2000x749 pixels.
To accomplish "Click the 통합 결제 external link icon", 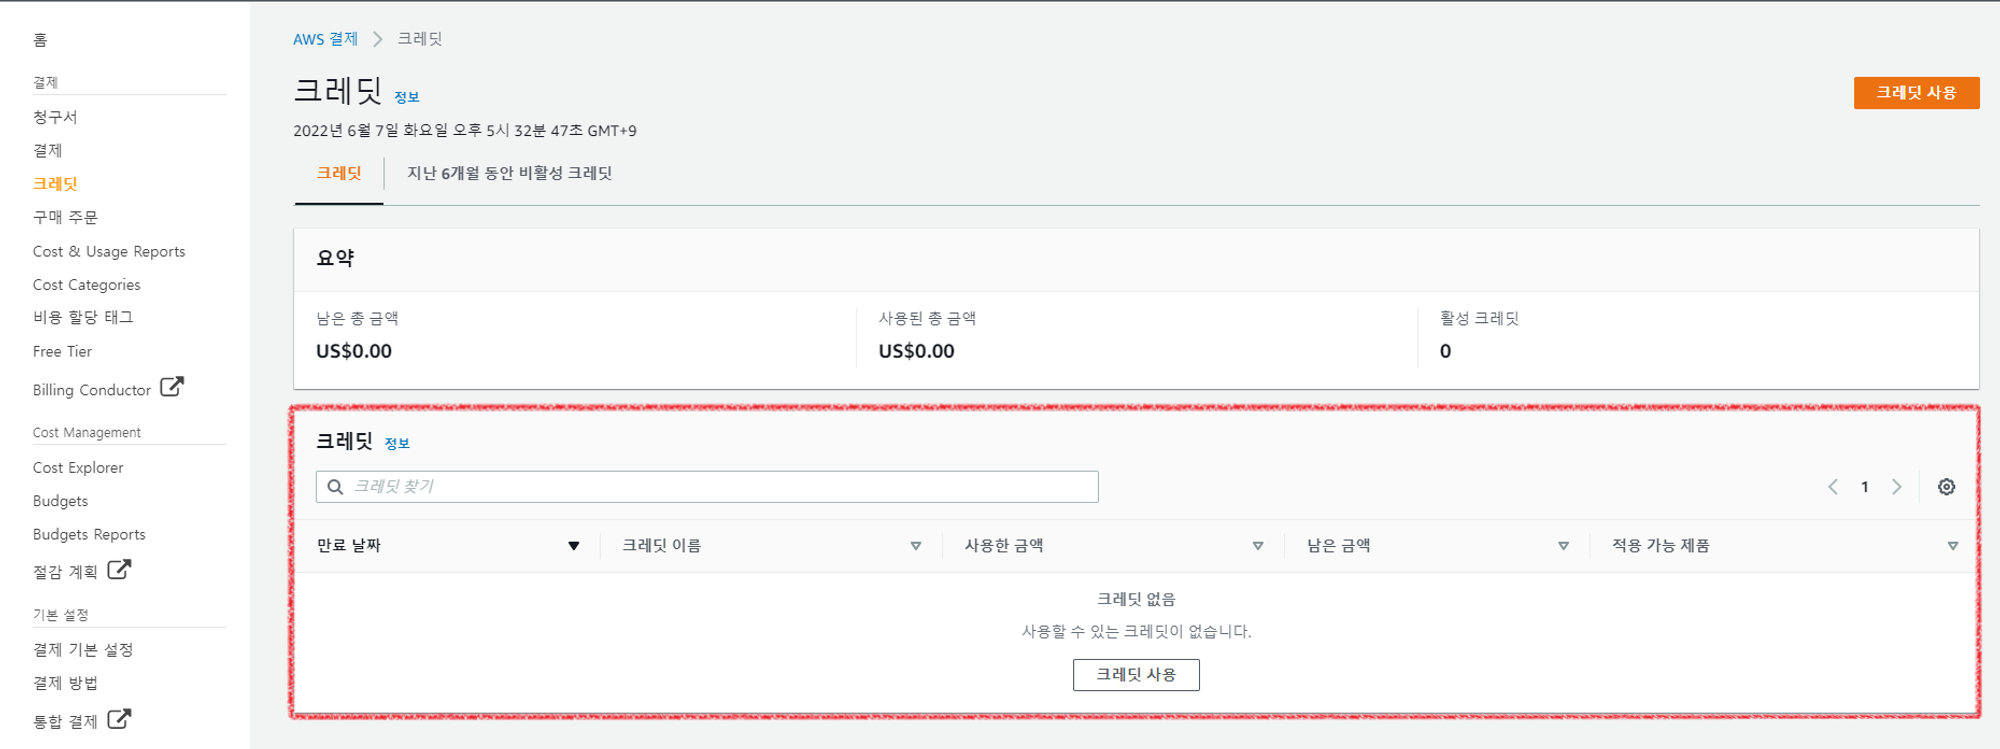I will click(119, 719).
